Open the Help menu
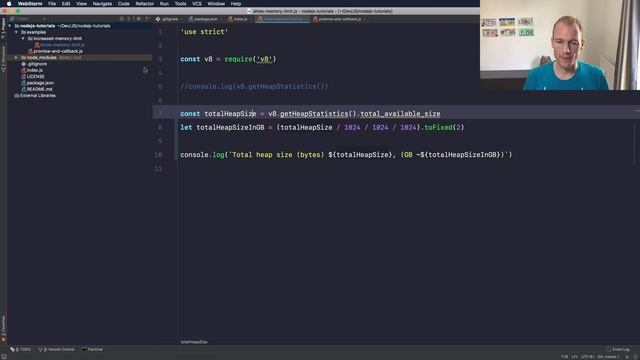The width and height of the screenshot is (640, 360). (x=236, y=4)
